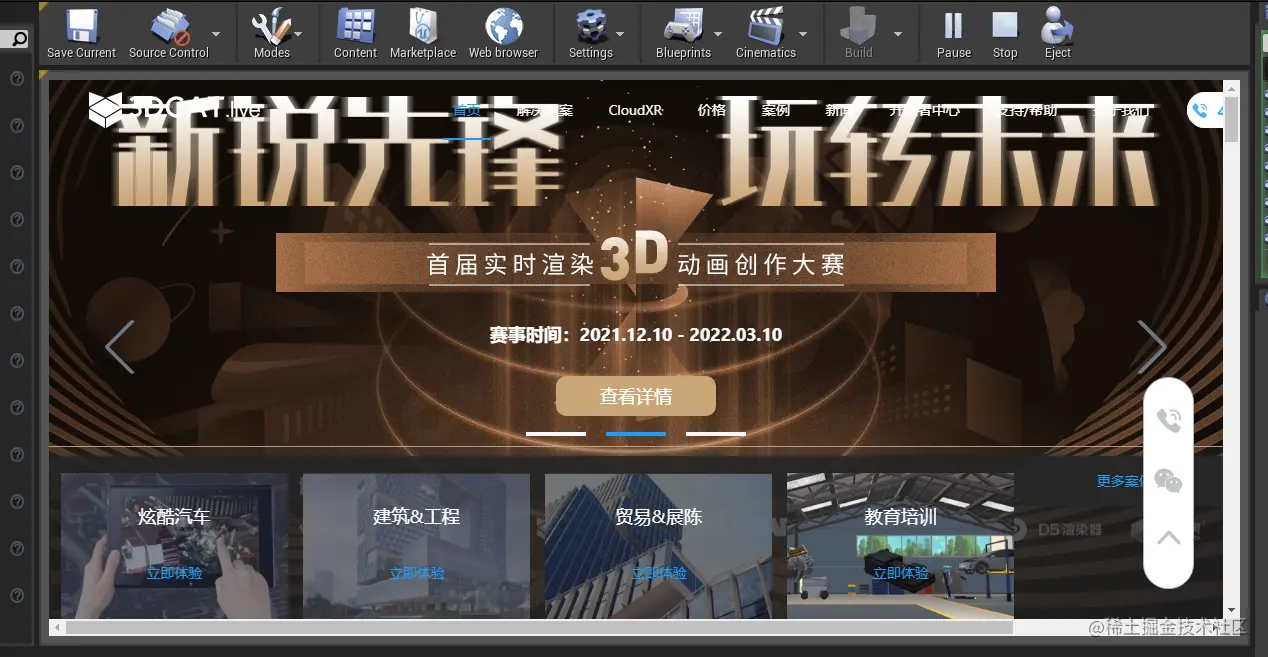Image resolution: width=1268 pixels, height=657 pixels.
Task: Collapse the floating contact widget via up chevron
Action: click(x=1168, y=537)
